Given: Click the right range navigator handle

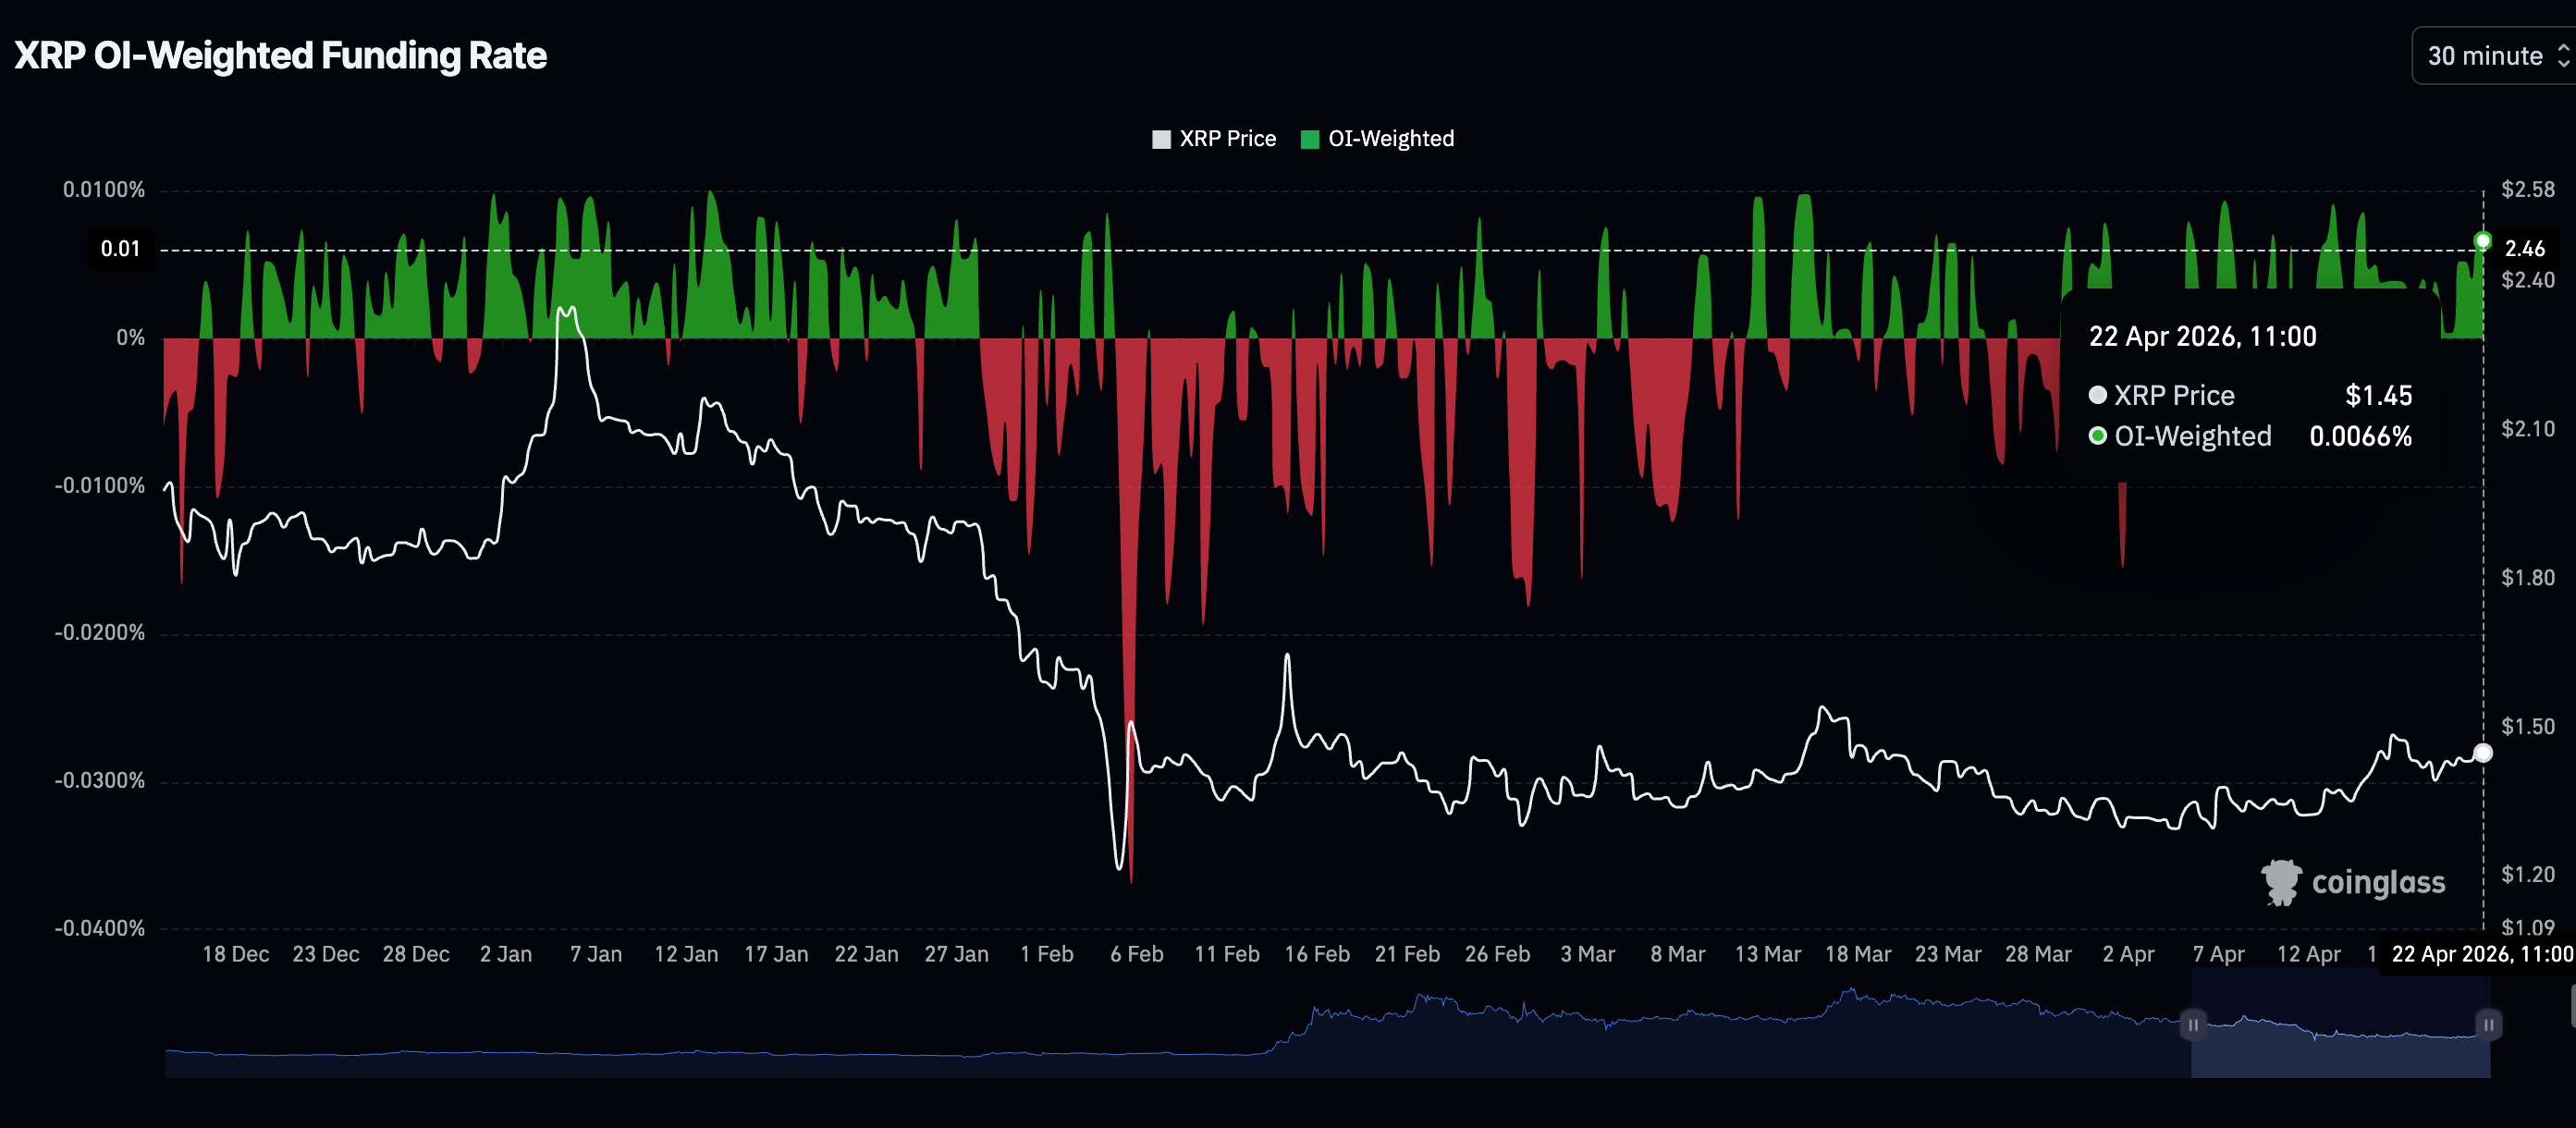Looking at the screenshot, I should click(x=2488, y=1025).
